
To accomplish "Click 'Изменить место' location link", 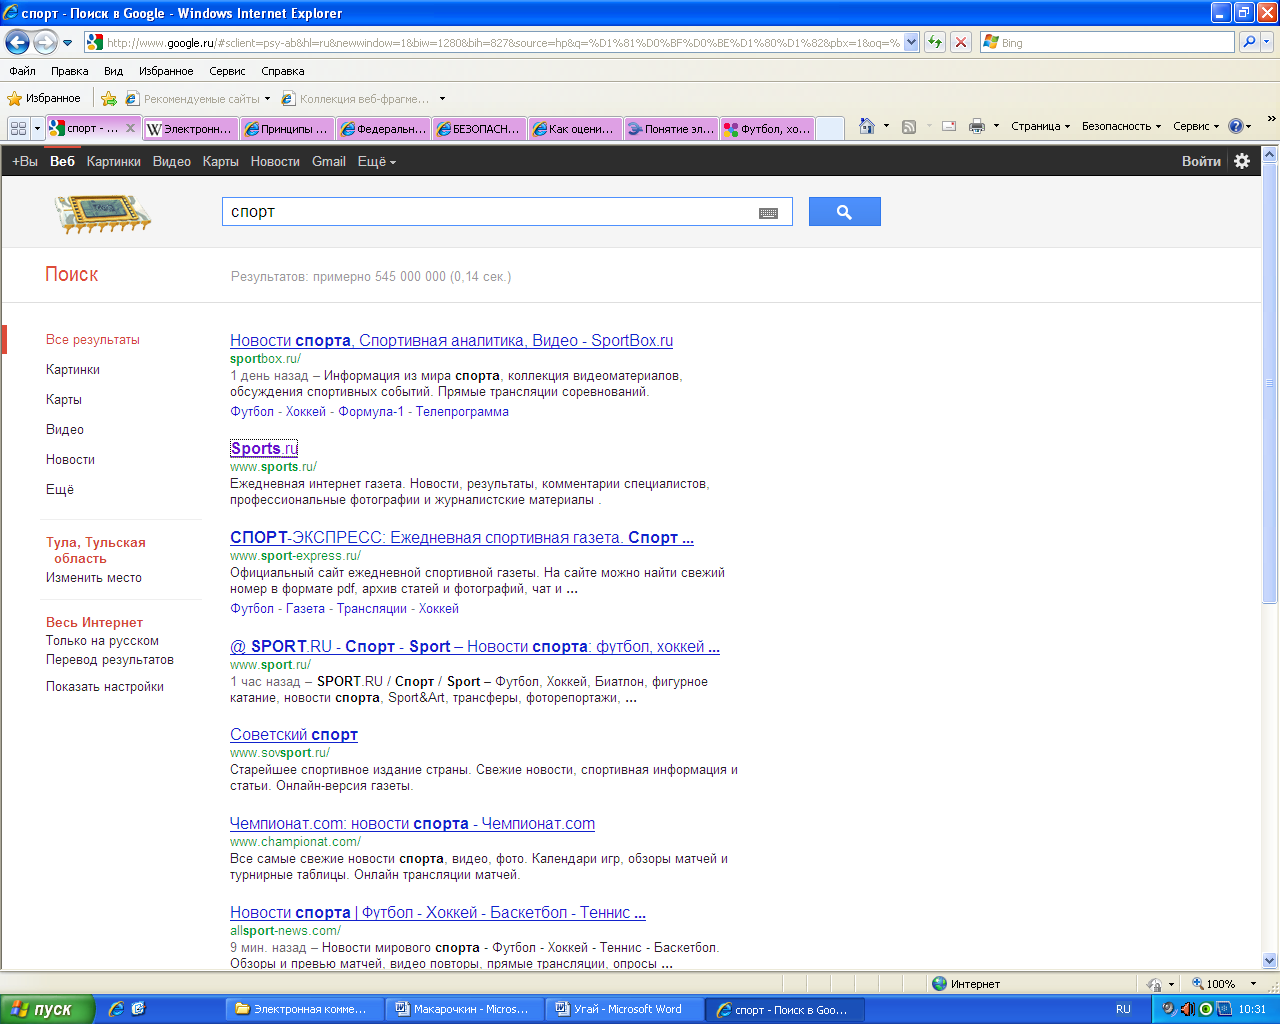I will point(94,577).
